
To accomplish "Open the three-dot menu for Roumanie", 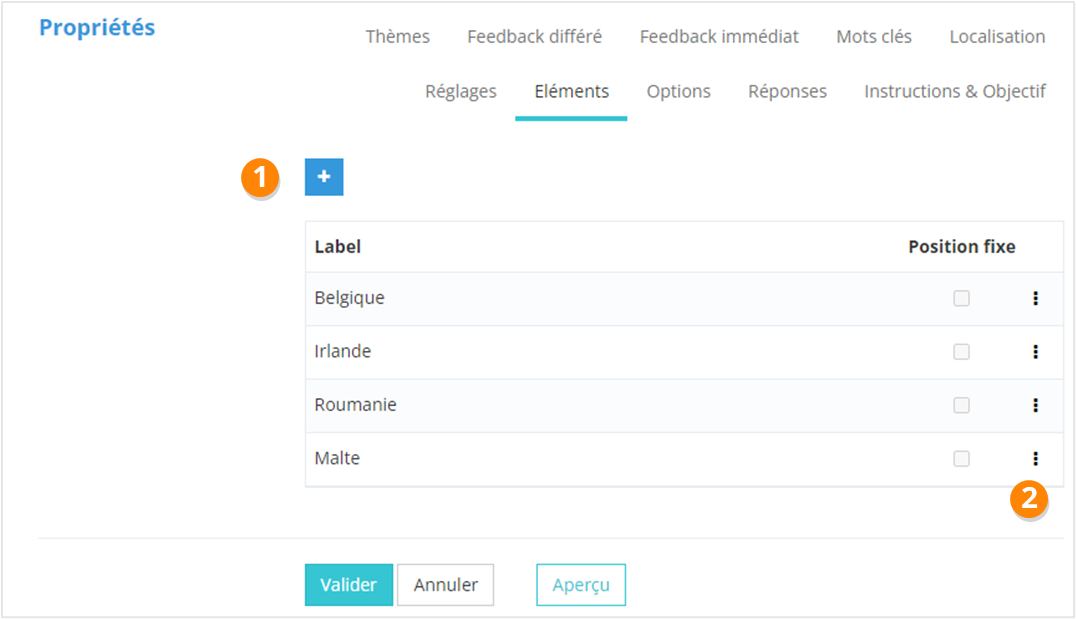I will (1035, 405).
